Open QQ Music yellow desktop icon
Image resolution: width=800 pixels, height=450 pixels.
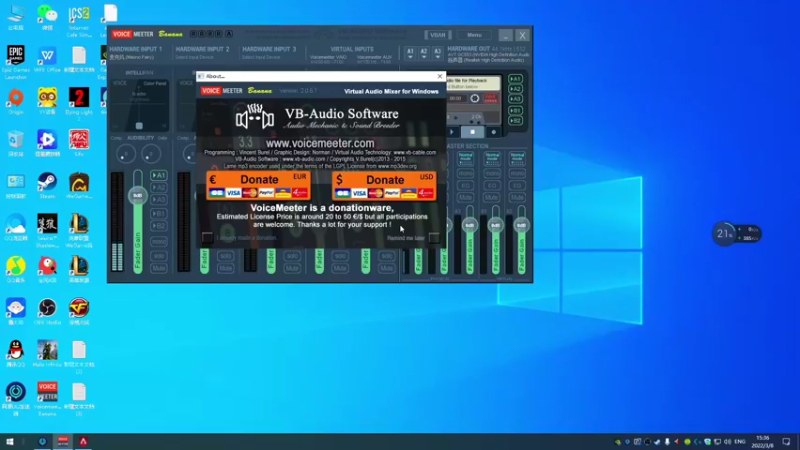[x=16, y=269]
